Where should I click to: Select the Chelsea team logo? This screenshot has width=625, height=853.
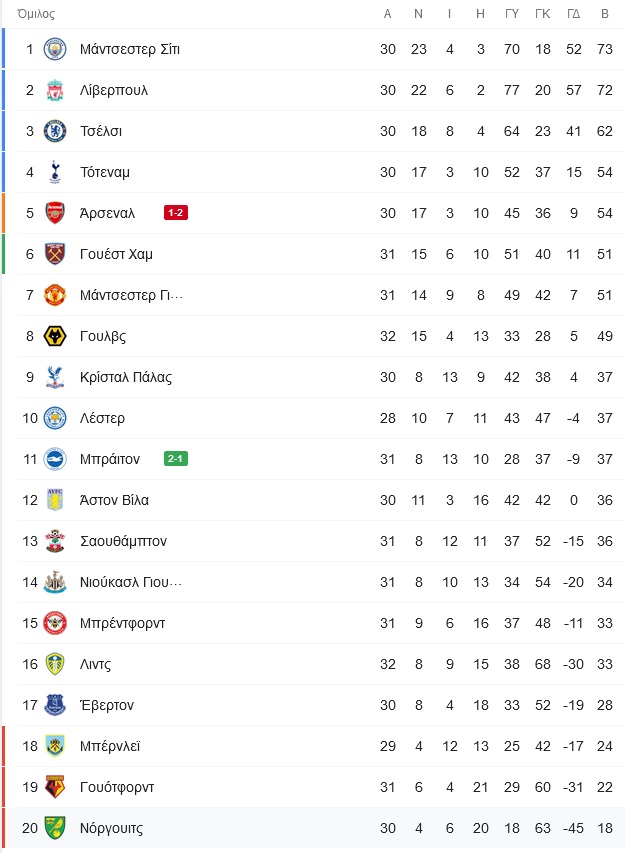point(55,131)
